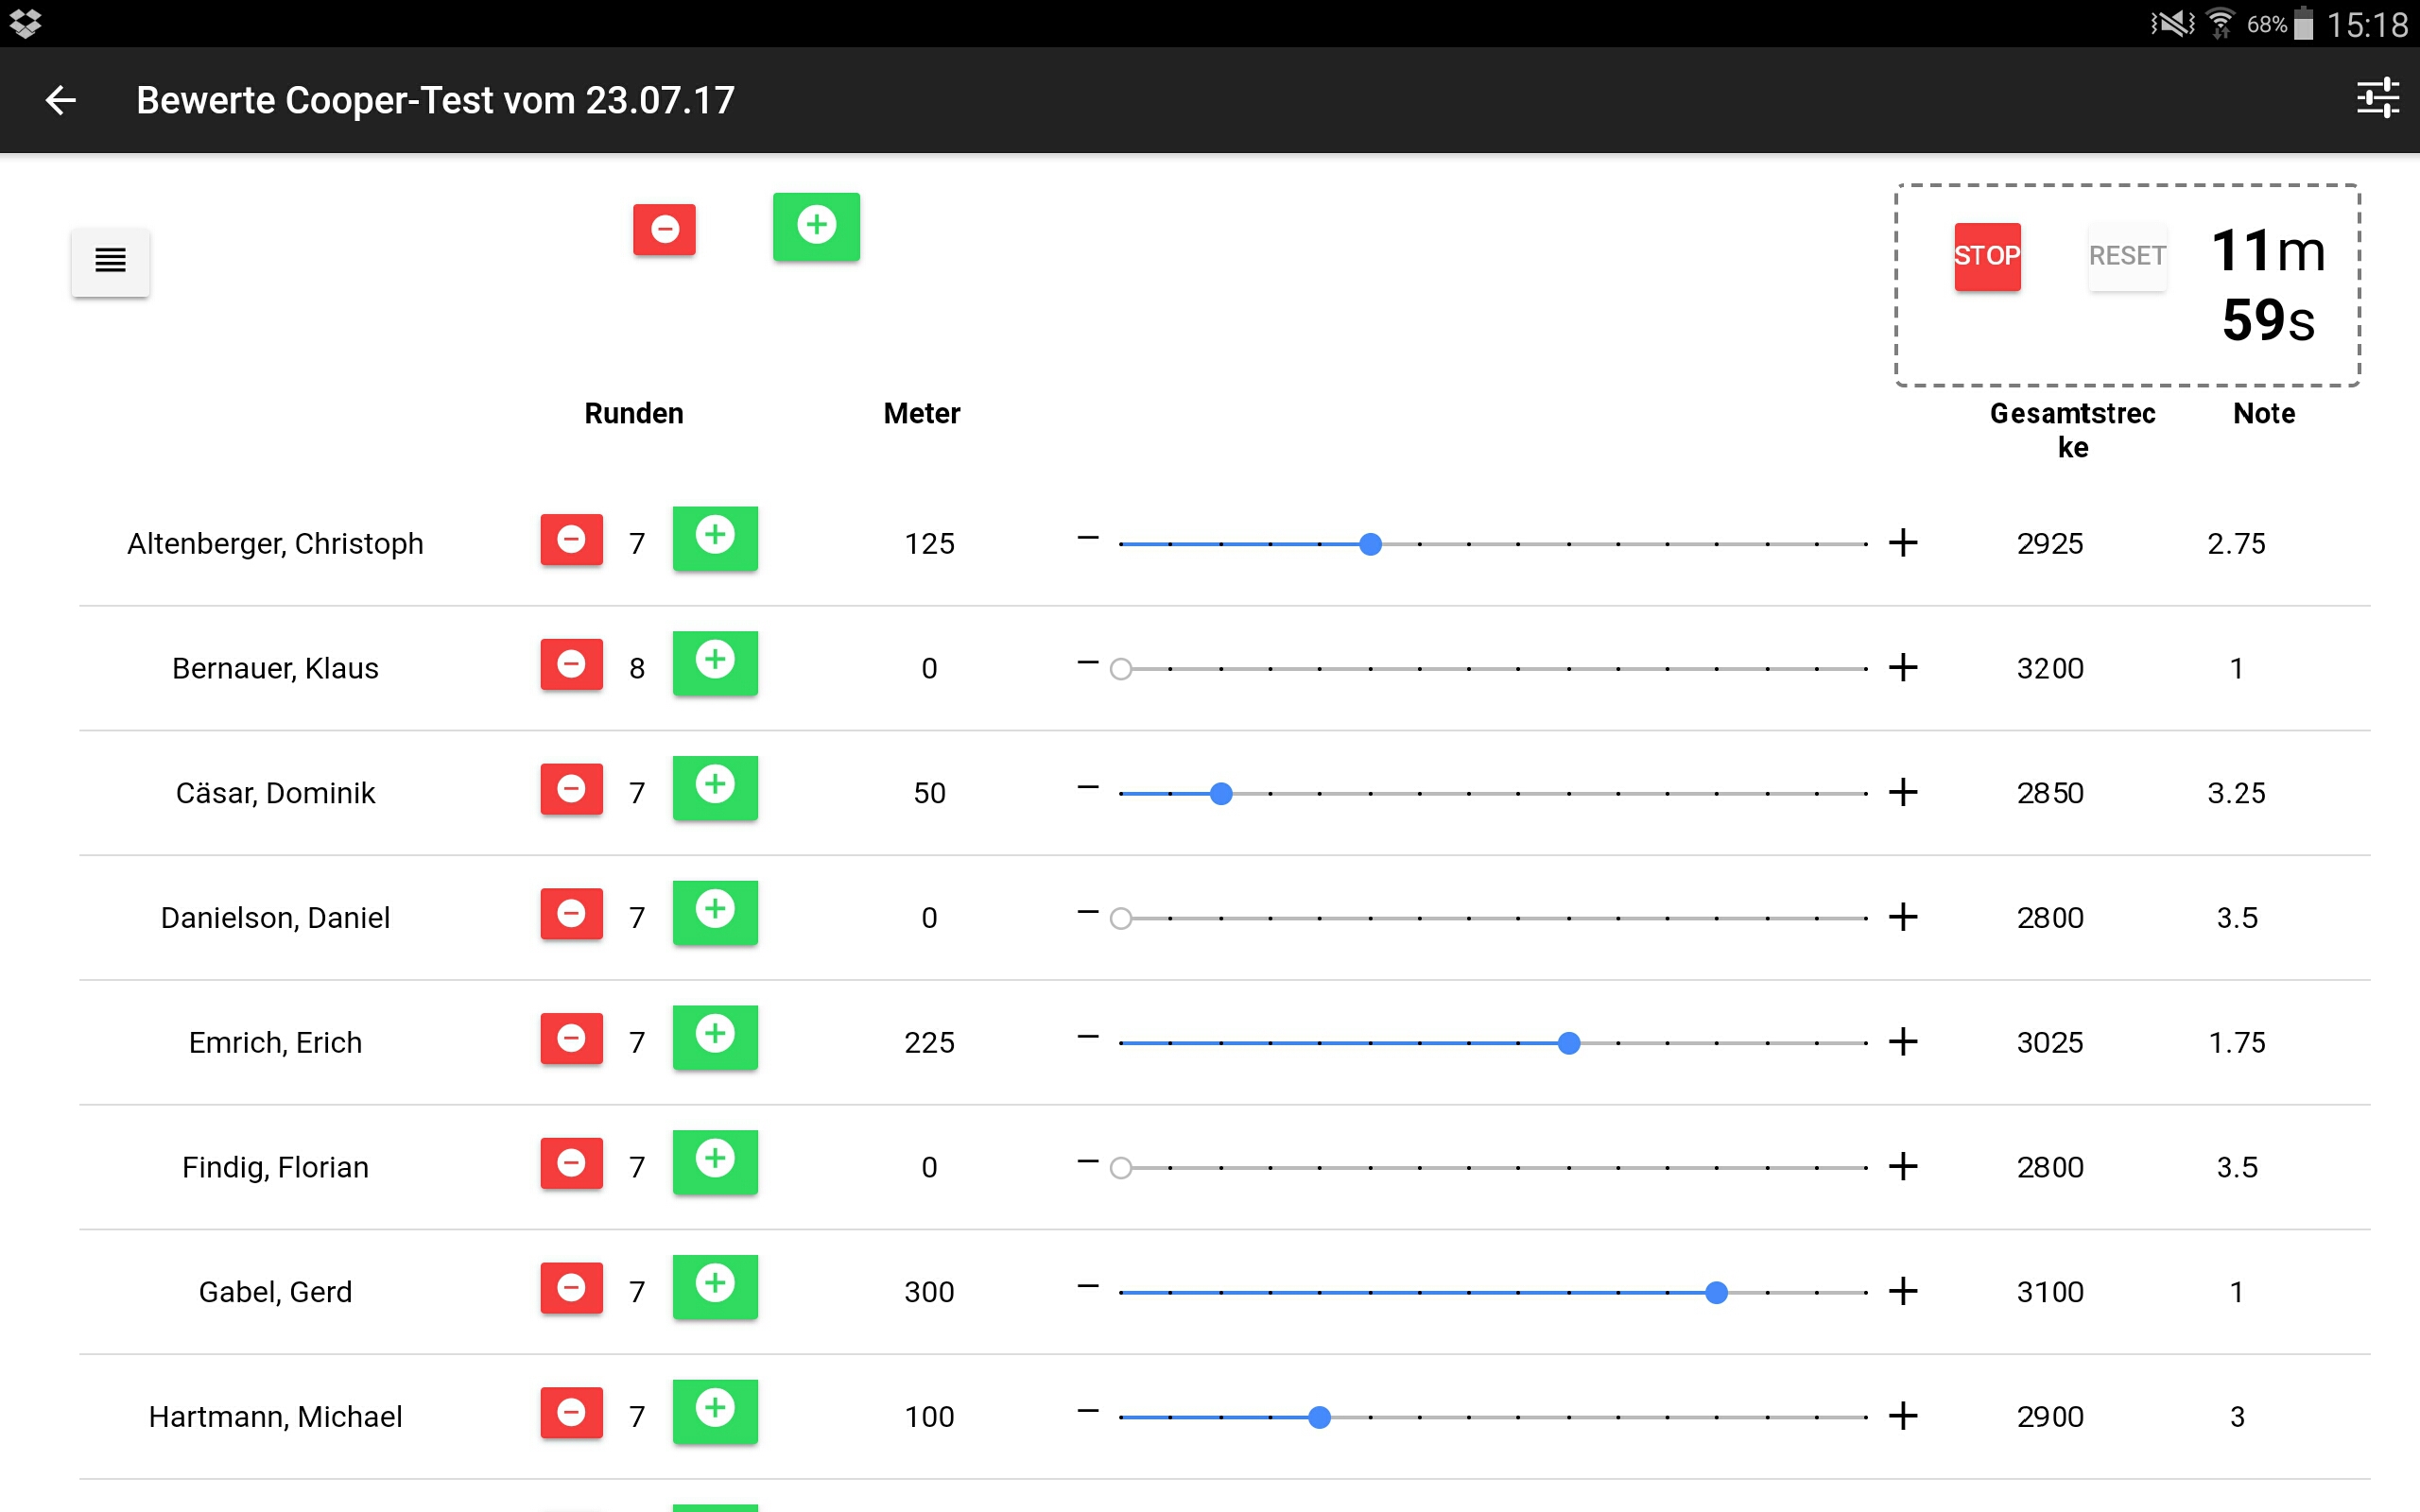The image size is (2420, 1512).
Task: Decrease meters for Emrich, Erich with slider minus
Action: click(1088, 1038)
